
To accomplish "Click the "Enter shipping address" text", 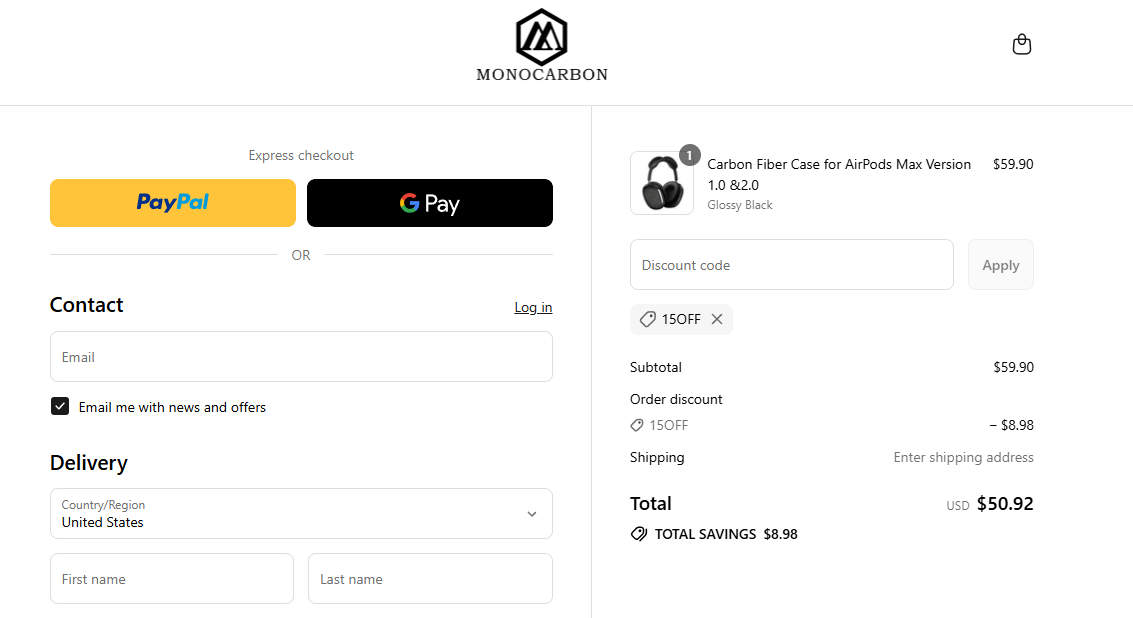I will [963, 458].
